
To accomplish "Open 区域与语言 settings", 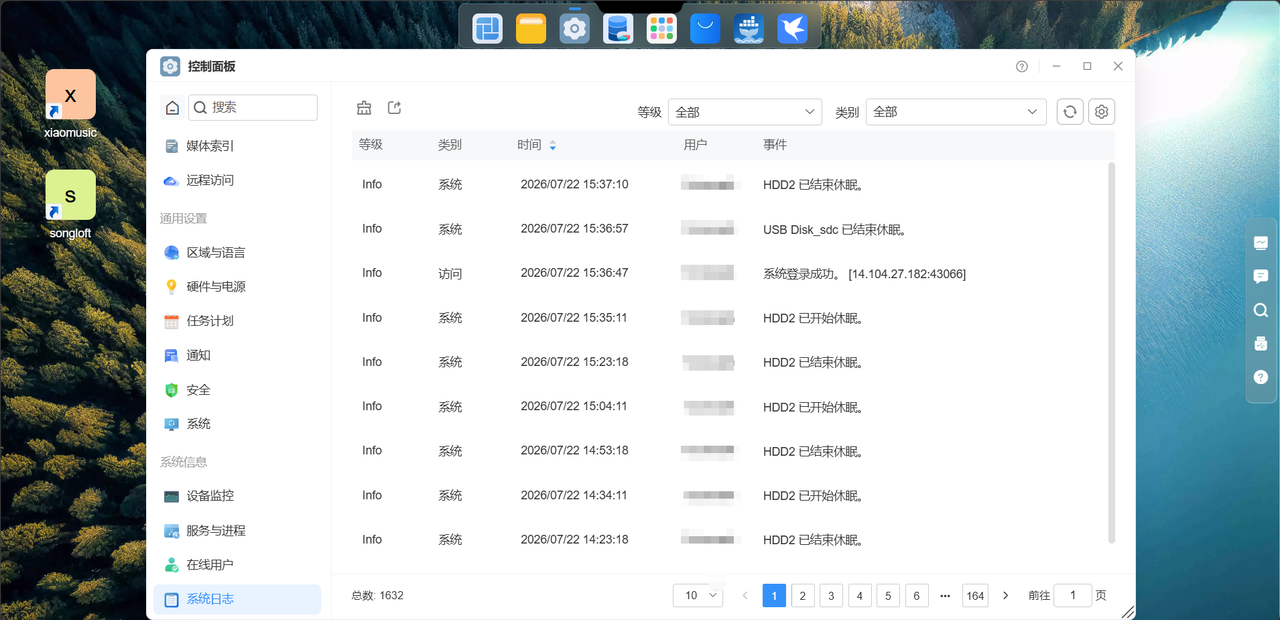I will 237,252.
